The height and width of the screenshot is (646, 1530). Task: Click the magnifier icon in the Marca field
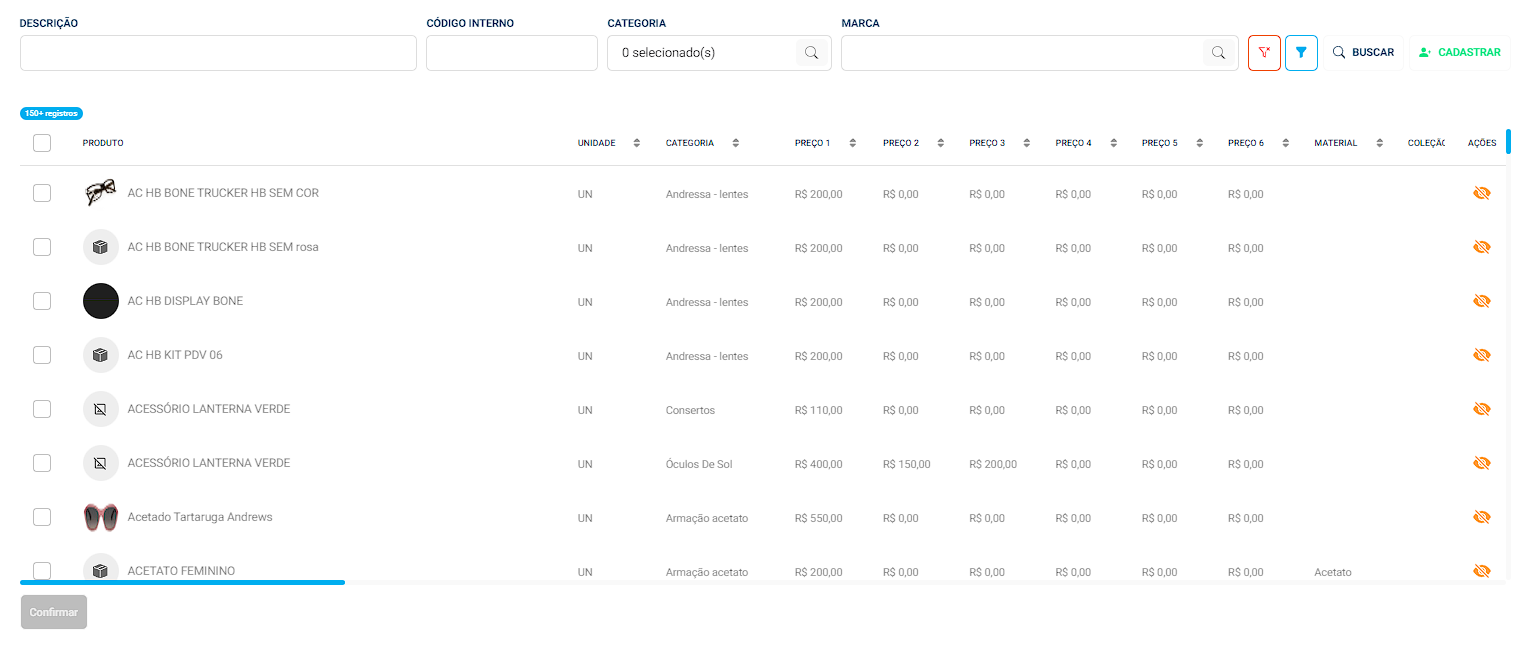point(1218,53)
